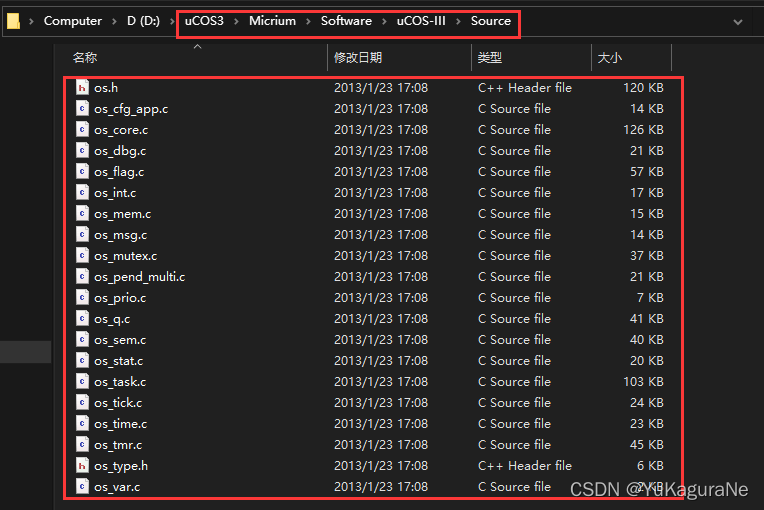
Task: Click the folder icon in address bar
Action: (x=14, y=21)
